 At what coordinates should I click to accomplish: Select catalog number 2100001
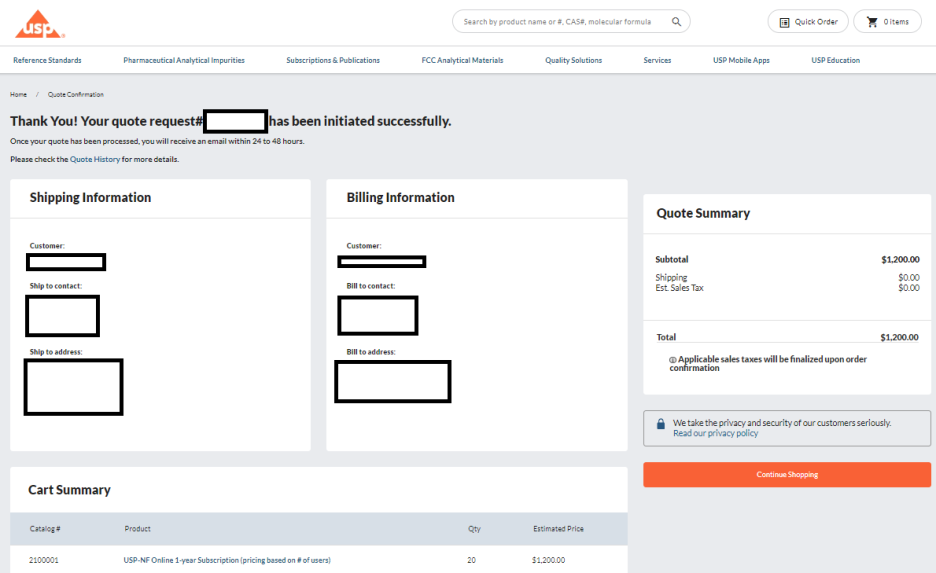pos(44,560)
